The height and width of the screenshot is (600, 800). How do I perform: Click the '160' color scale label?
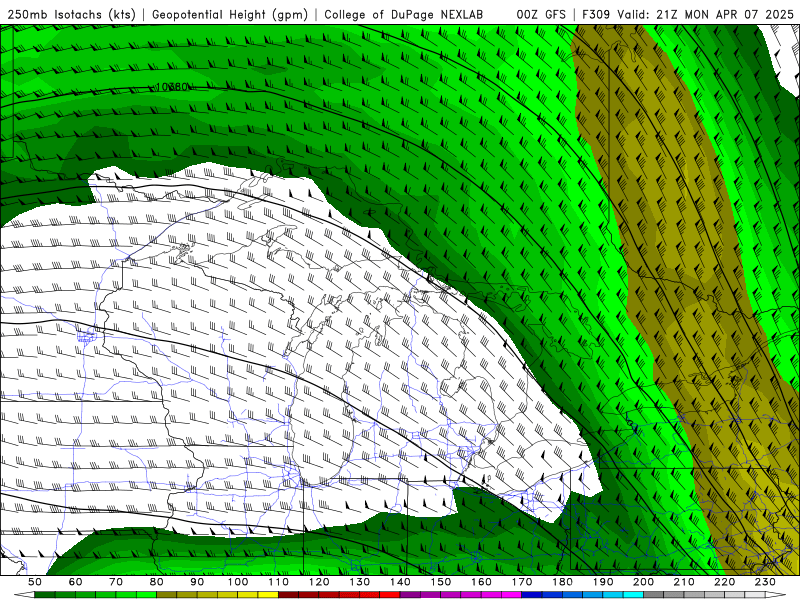click(481, 582)
